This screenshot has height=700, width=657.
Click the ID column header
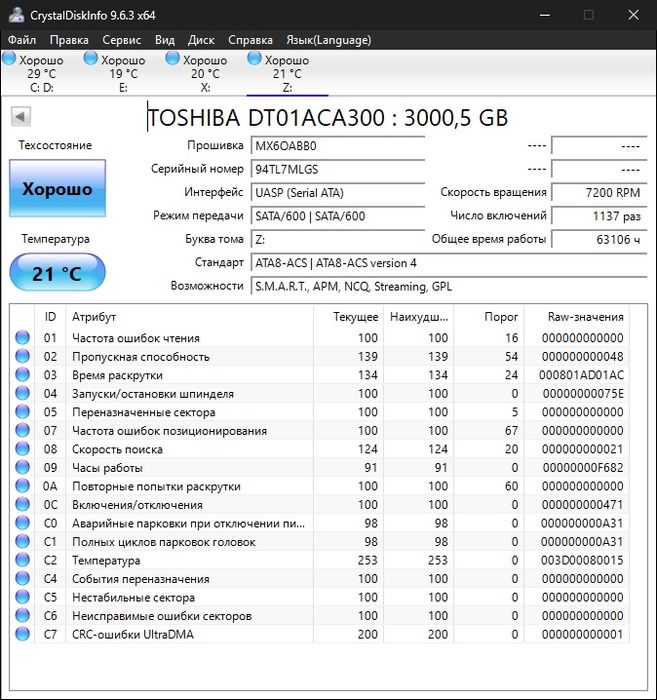coord(50,317)
